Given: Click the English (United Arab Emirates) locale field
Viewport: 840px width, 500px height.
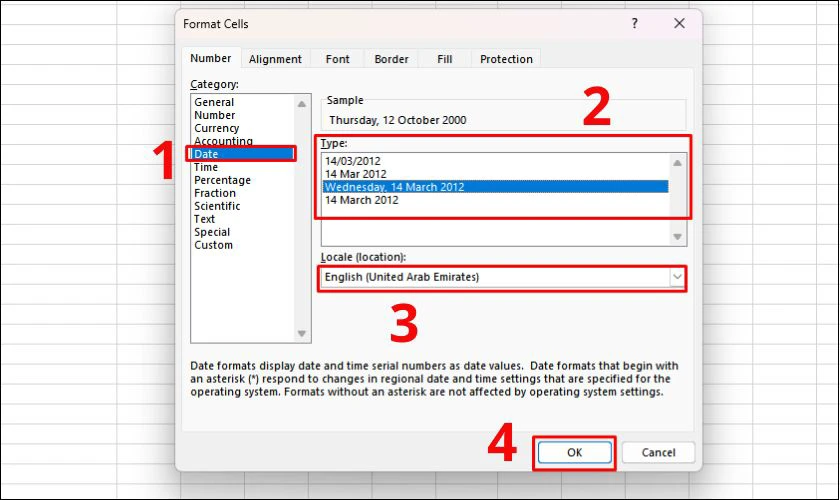Looking at the screenshot, I should (x=496, y=277).
